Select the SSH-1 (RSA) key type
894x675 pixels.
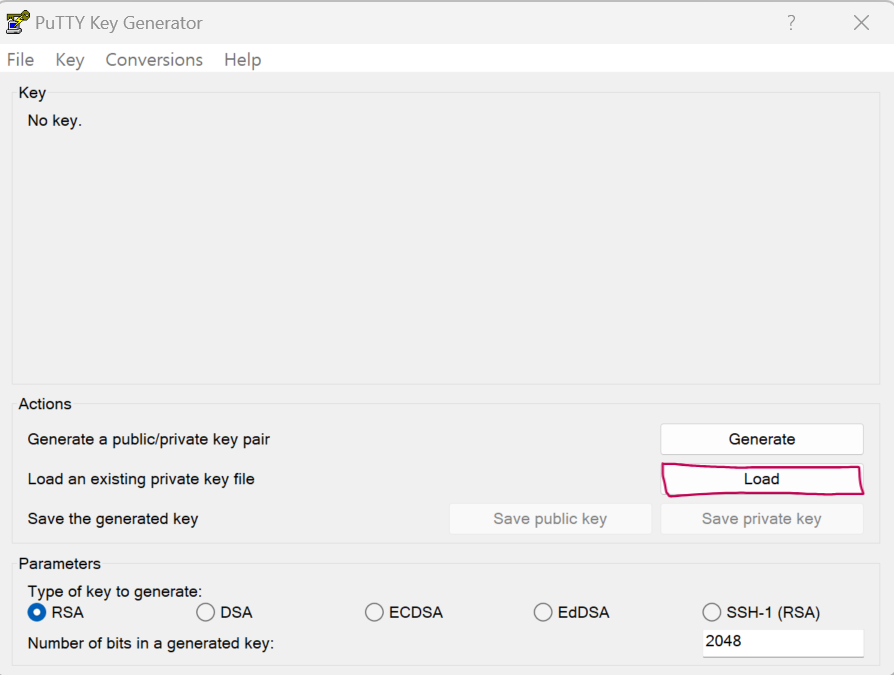(x=761, y=612)
